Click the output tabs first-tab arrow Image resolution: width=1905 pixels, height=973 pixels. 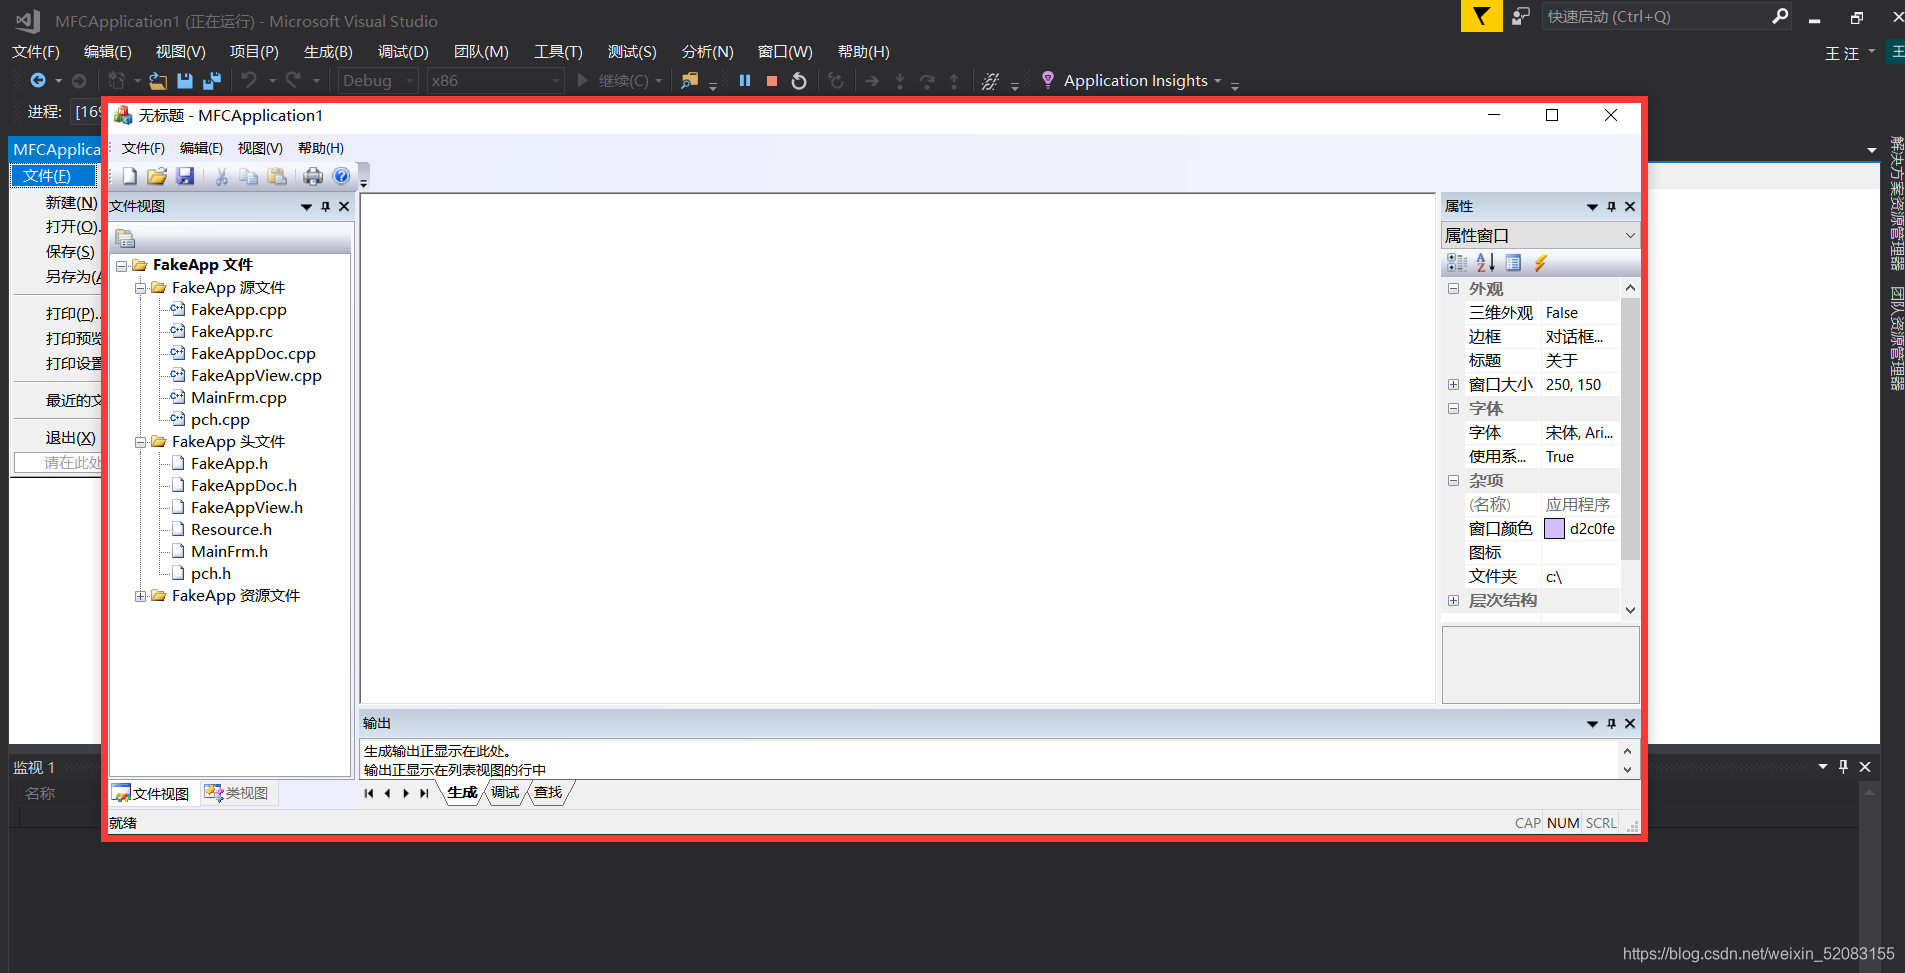point(369,793)
